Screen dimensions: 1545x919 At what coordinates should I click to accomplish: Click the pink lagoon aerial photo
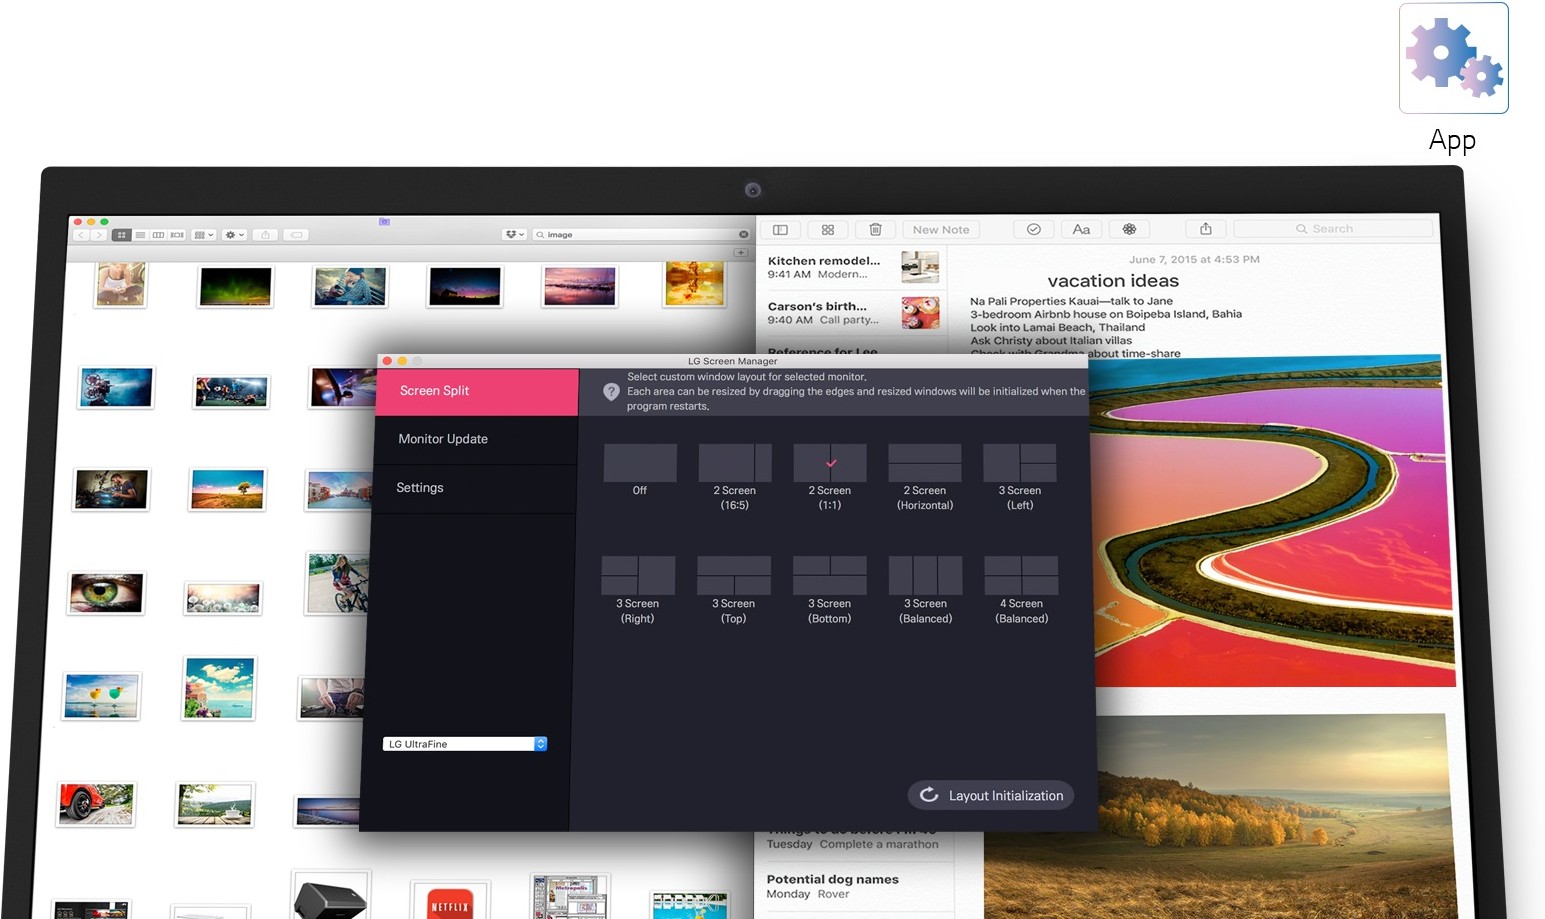click(x=1270, y=522)
